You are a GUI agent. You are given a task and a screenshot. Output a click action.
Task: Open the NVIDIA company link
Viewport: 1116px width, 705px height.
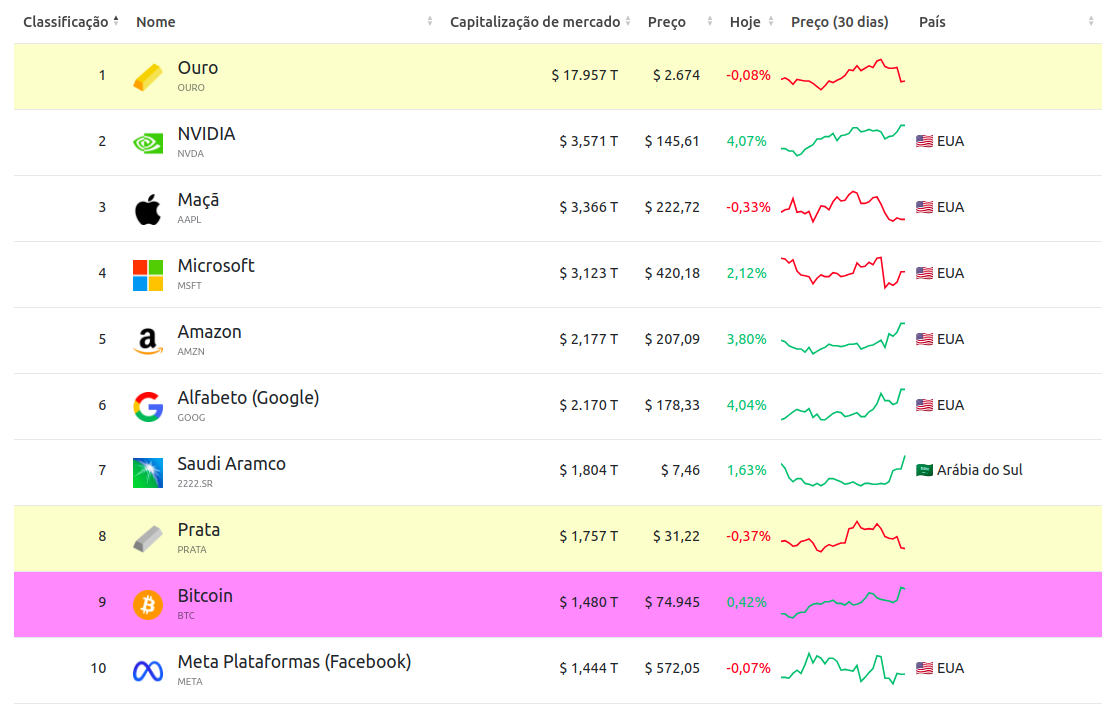tap(206, 134)
